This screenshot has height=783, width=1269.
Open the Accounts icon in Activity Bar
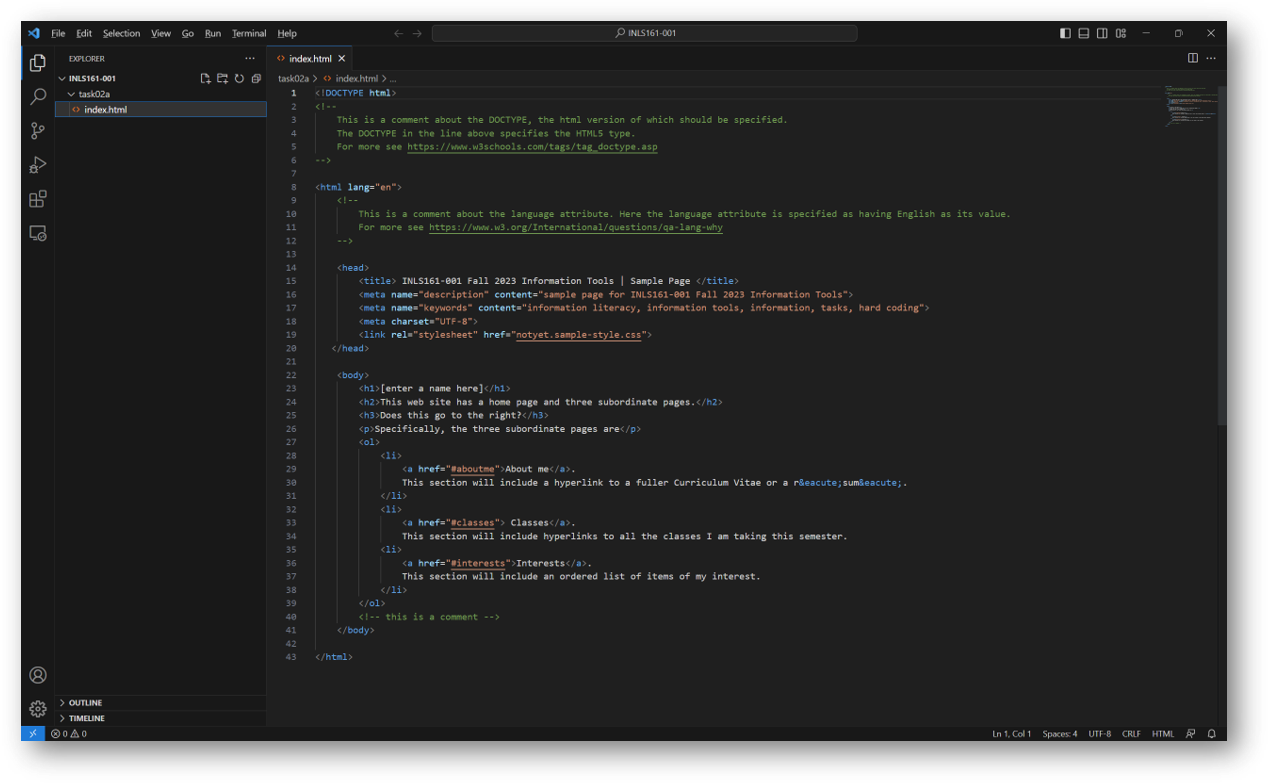(x=37, y=675)
